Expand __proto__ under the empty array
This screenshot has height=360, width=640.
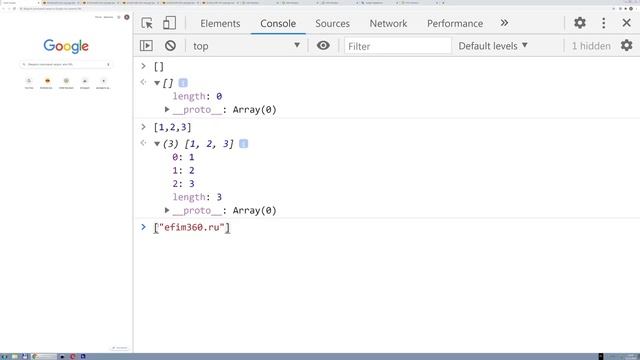167,109
